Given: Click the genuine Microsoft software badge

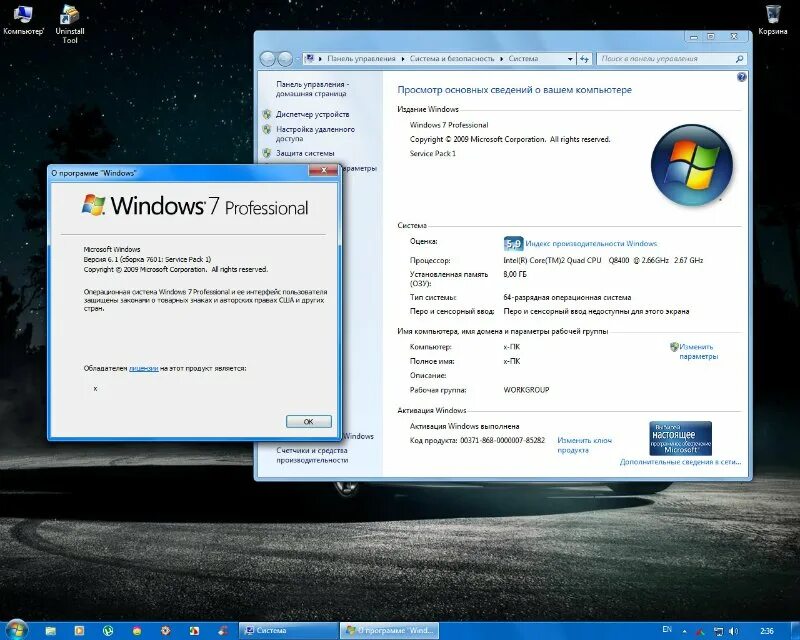Looking at the screenshot, I should (680, 438).
